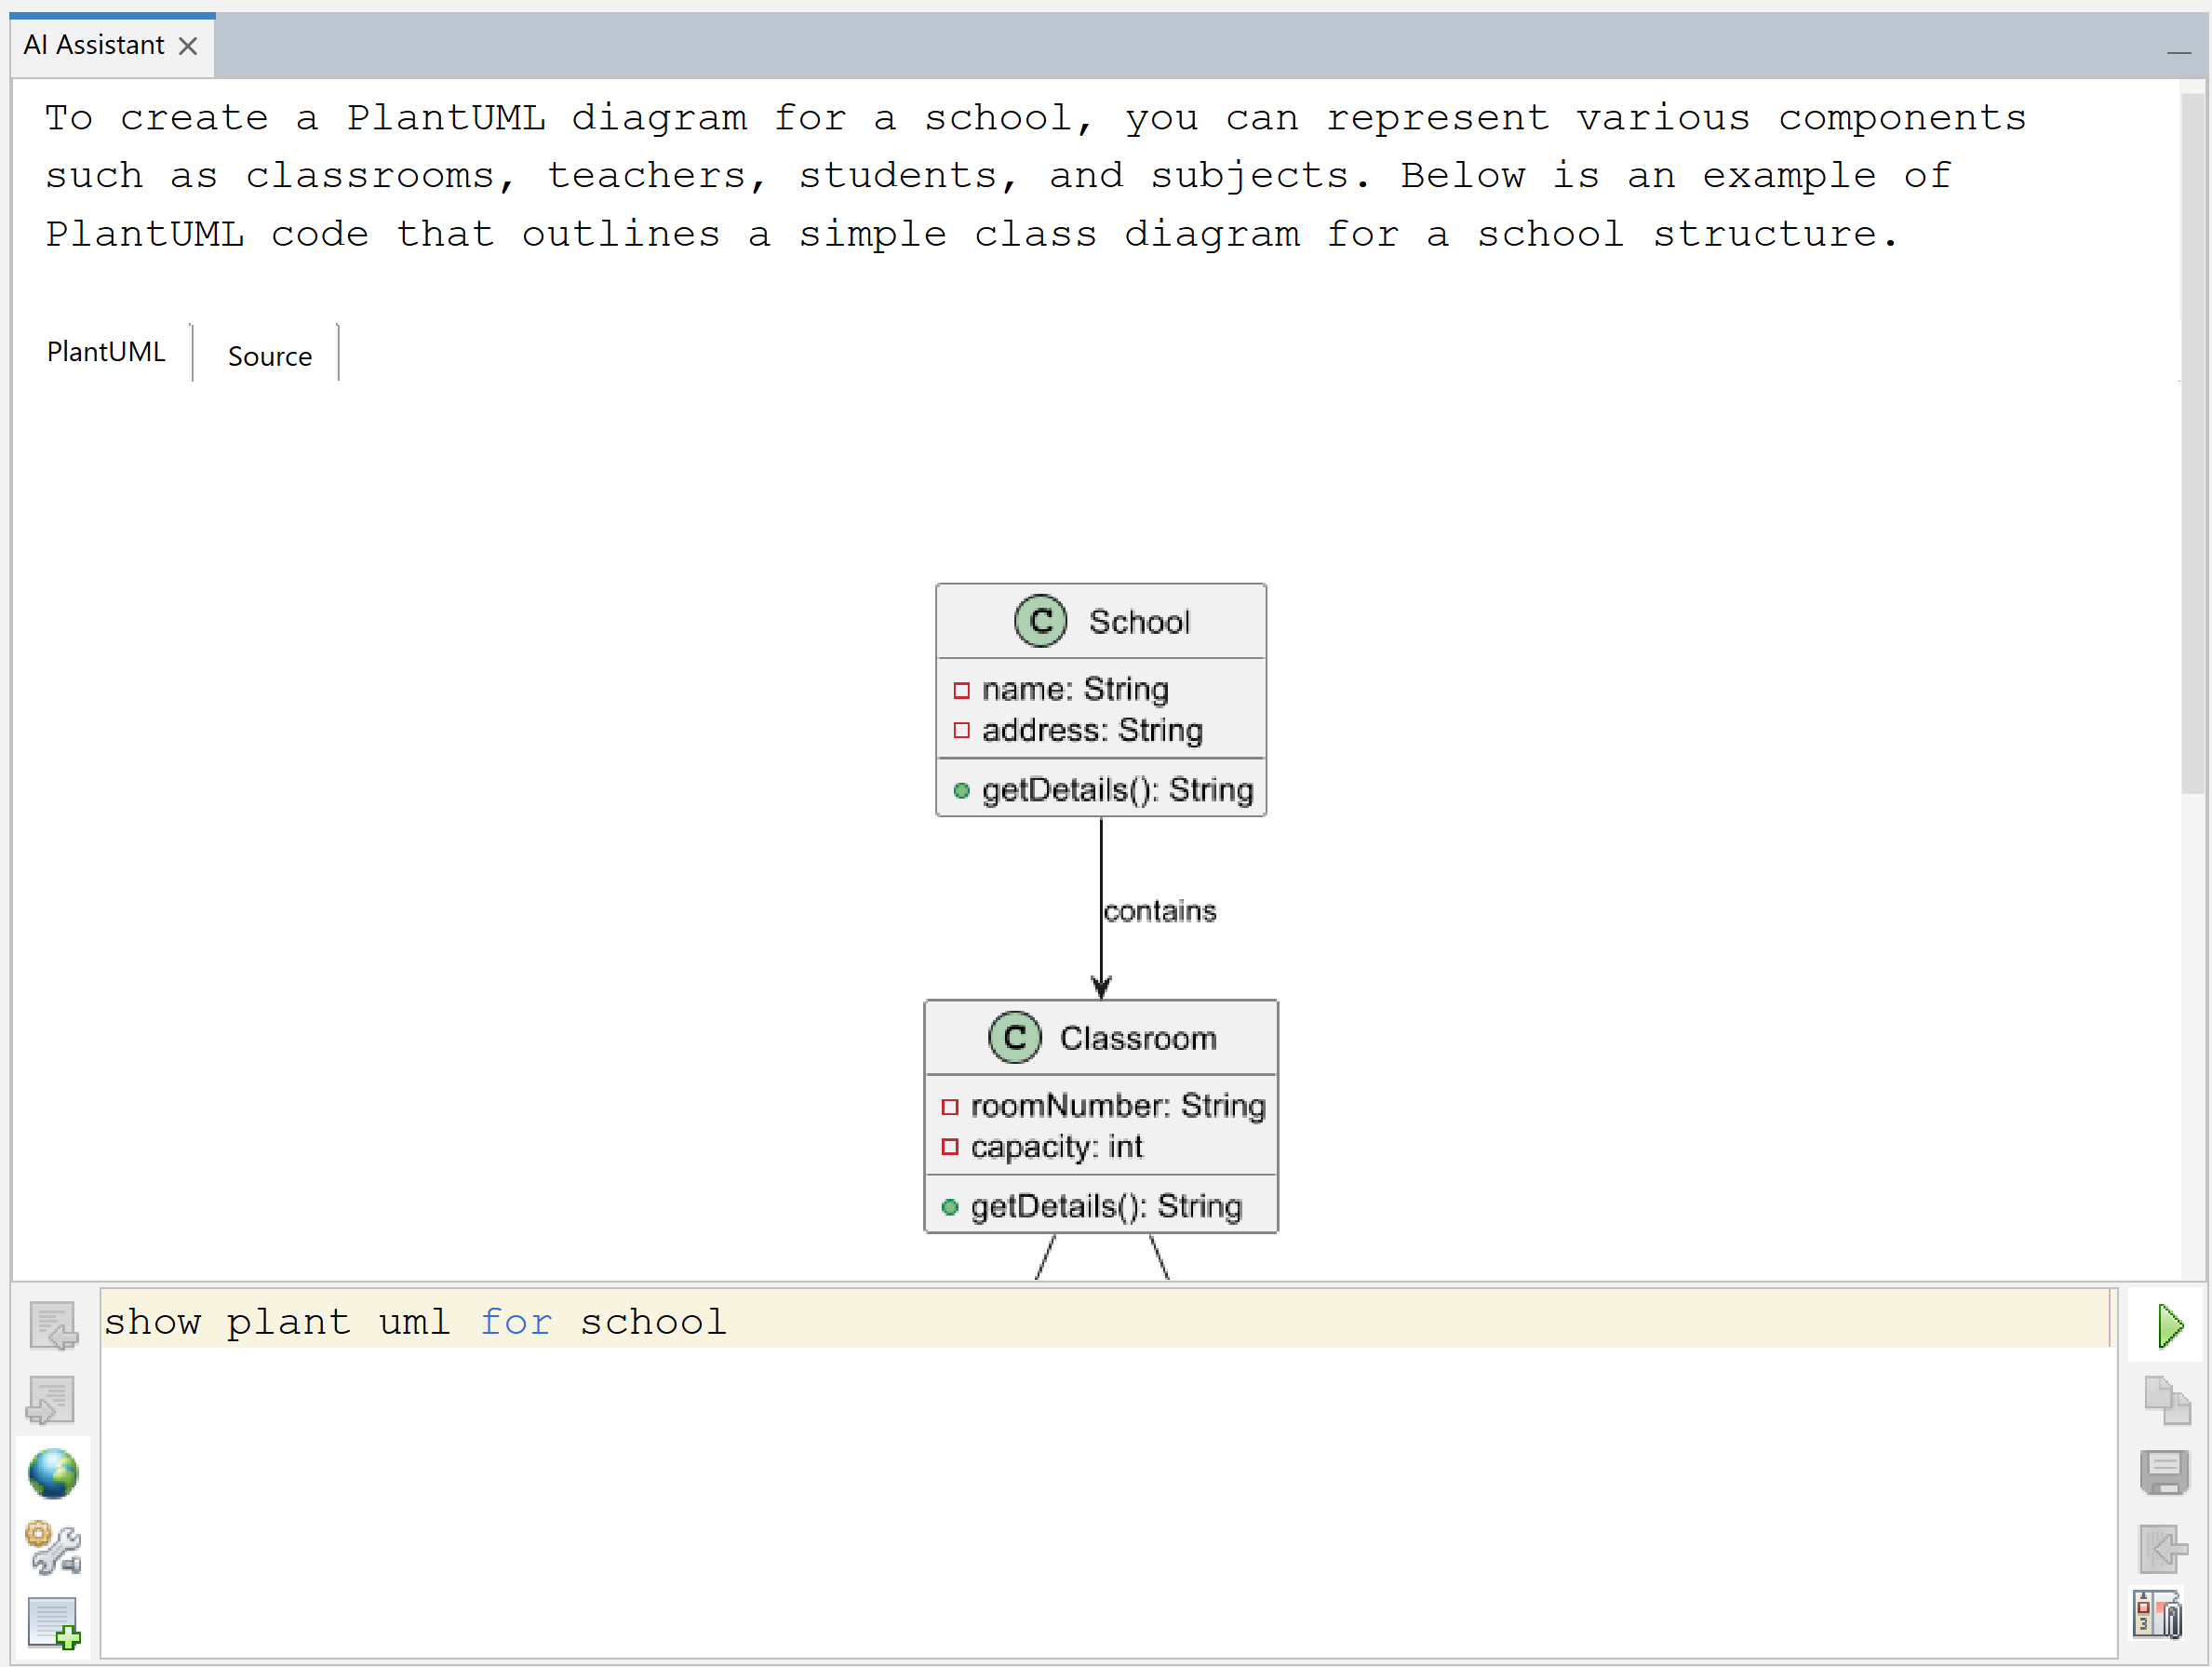
Task: Click the new document plus icon
Action: click(x=53, y=1622)
